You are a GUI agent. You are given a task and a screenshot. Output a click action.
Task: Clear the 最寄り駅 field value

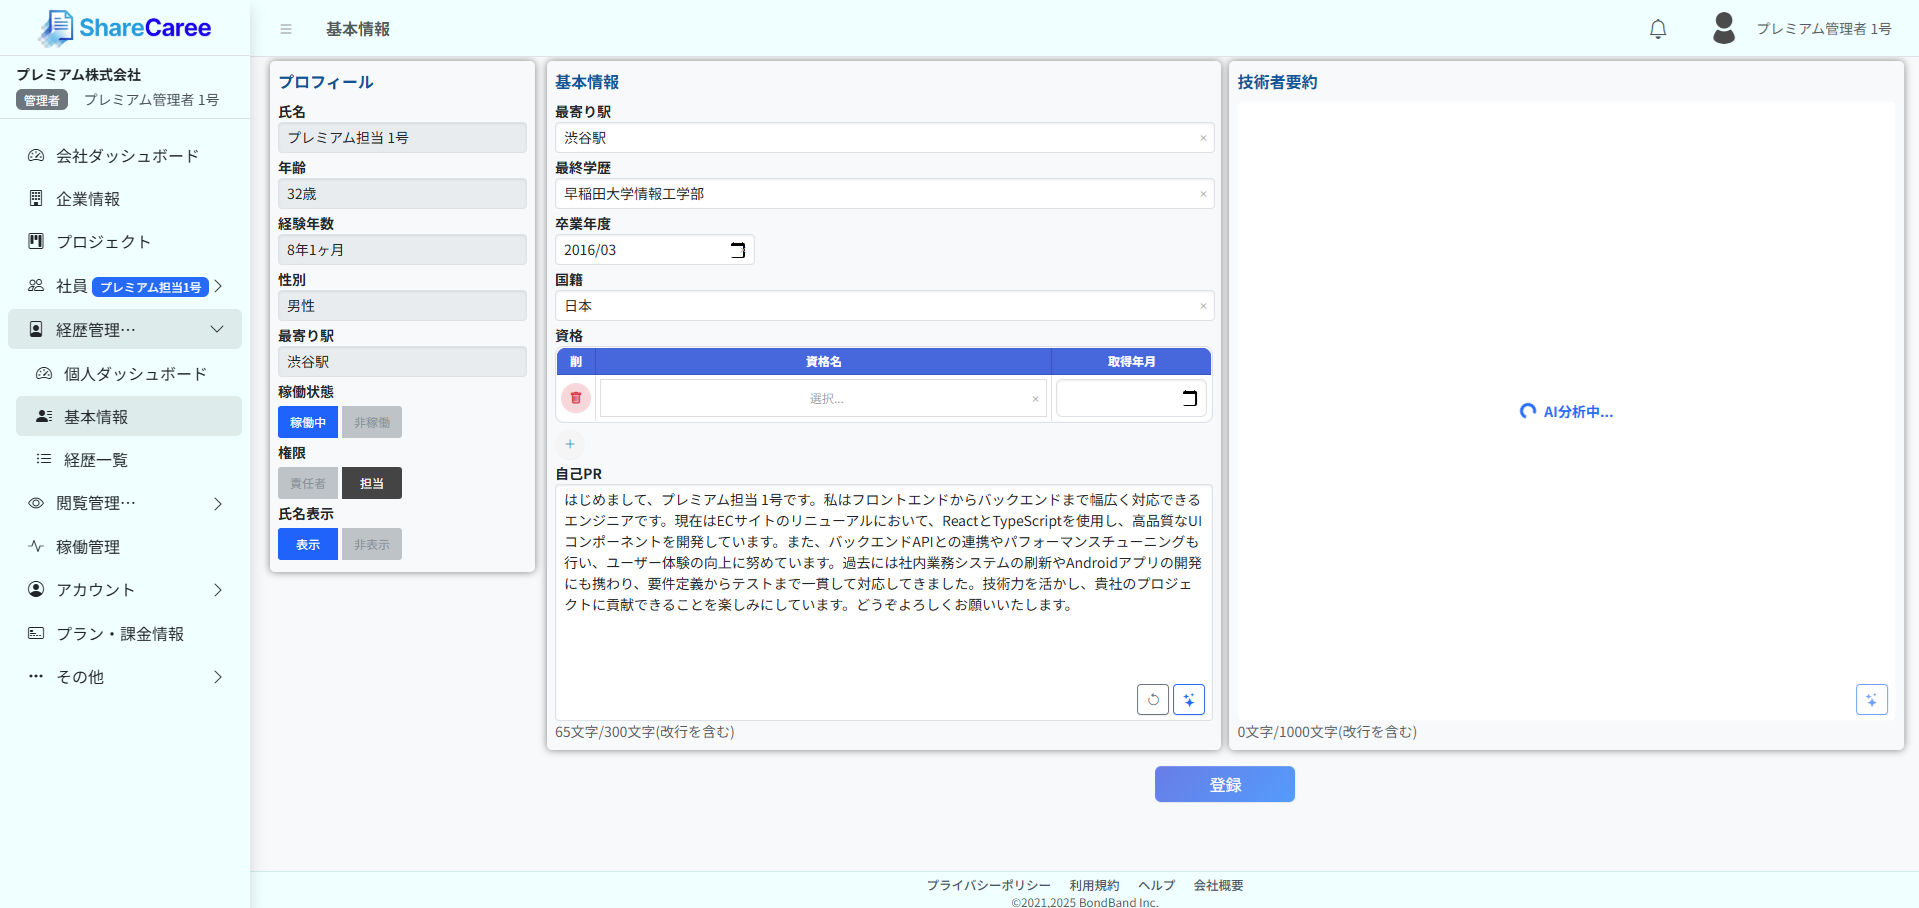tap(1203, 138)
